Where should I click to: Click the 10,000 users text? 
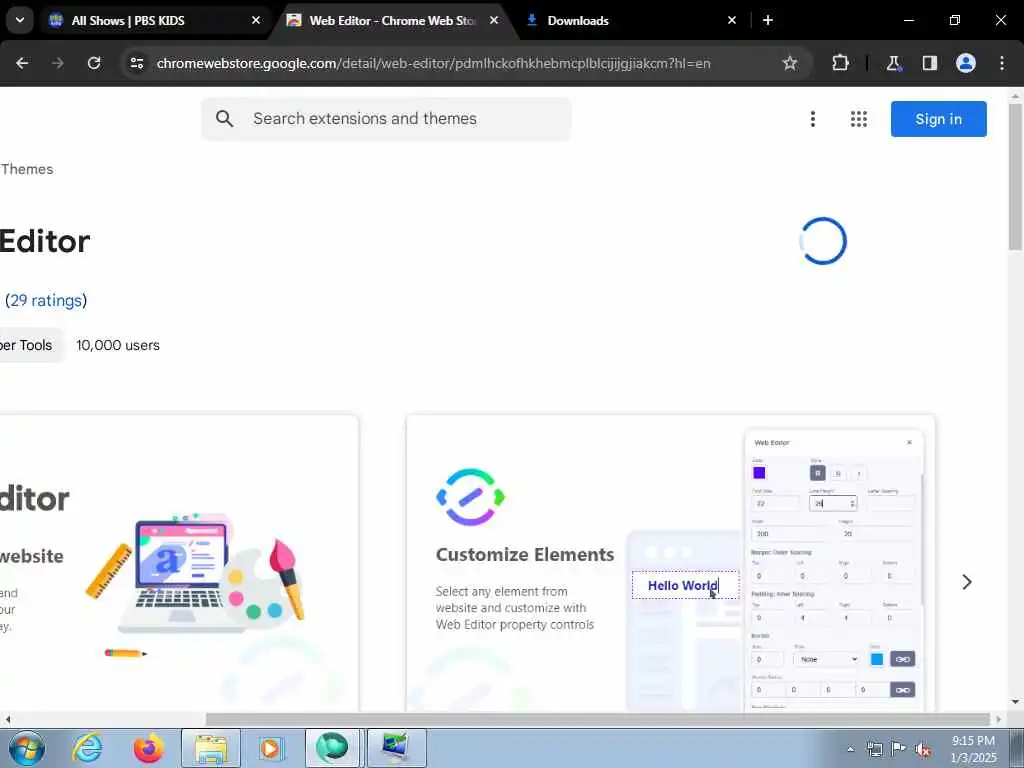click(x=118, y=345)
